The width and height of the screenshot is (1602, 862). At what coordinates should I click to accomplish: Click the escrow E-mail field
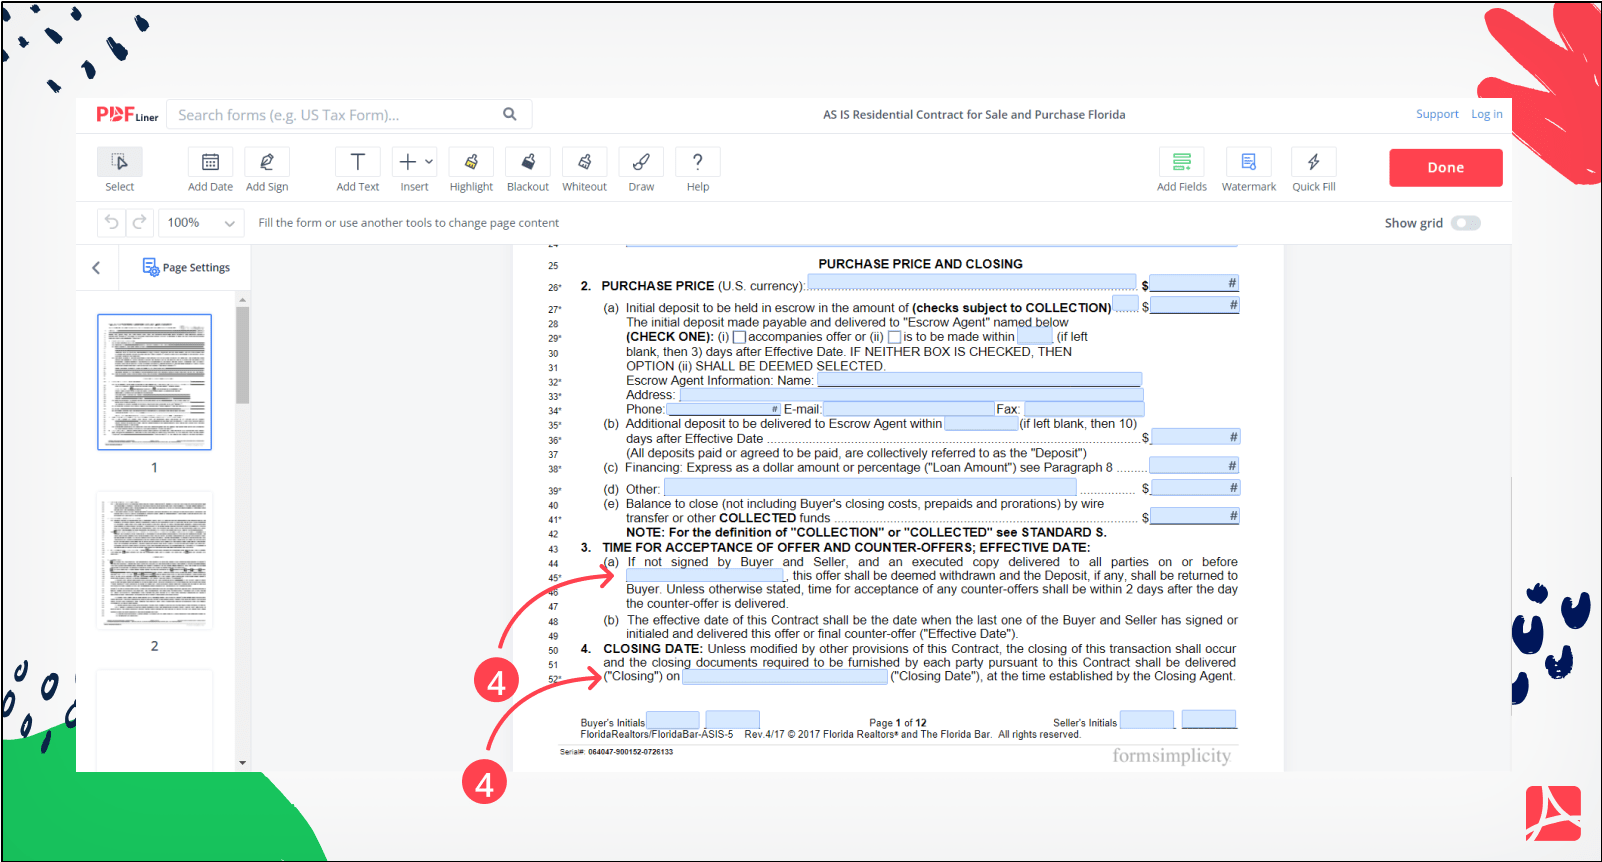pos(908,409)
